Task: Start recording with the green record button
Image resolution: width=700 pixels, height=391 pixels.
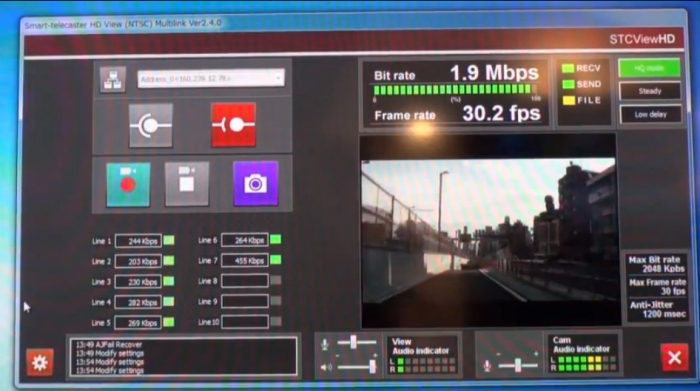Action: point(128,184)
